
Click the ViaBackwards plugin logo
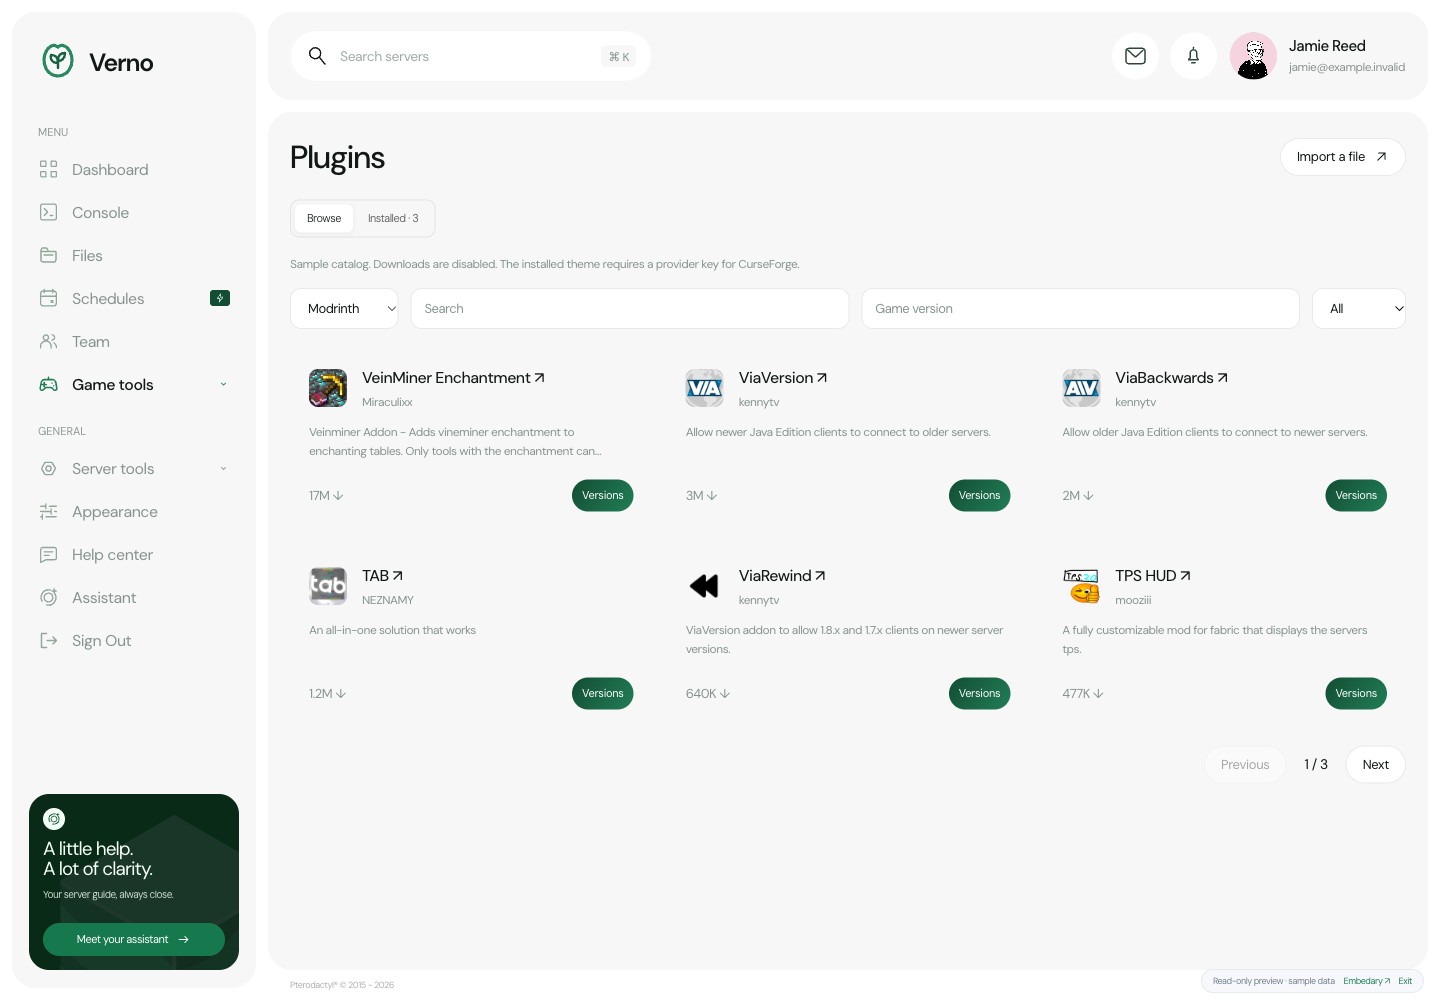(1081, 388)
